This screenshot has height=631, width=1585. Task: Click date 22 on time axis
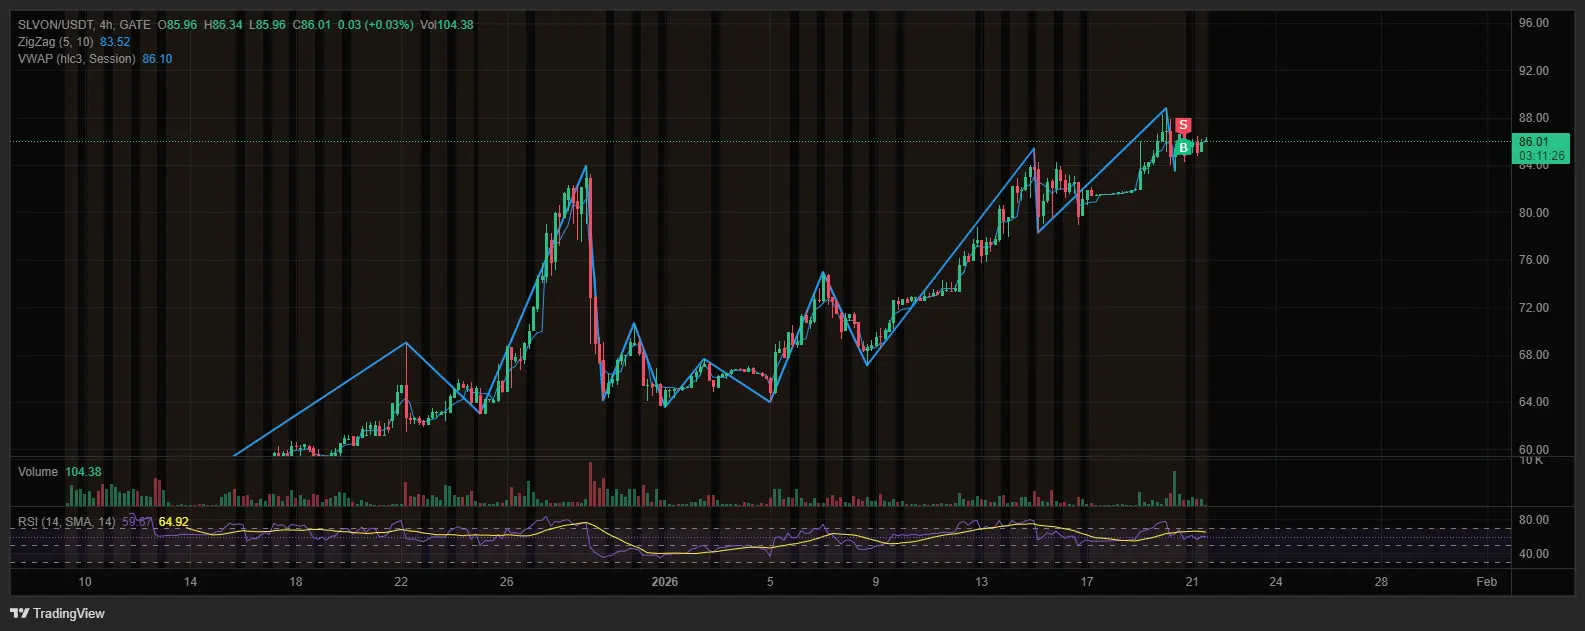401,582
